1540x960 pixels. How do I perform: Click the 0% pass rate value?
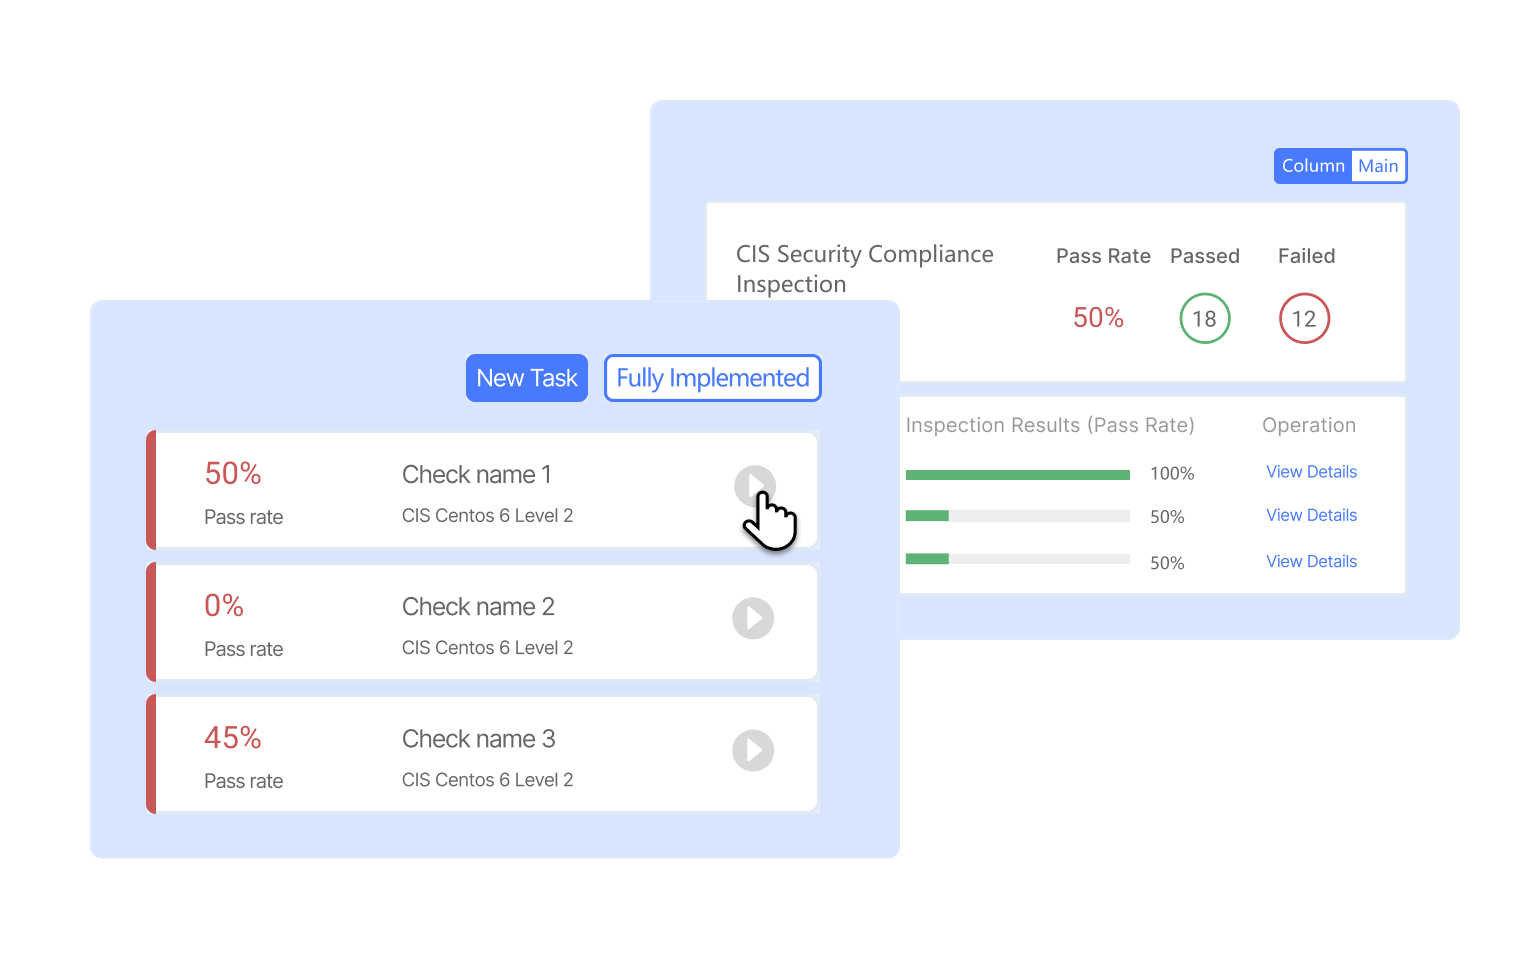[x=224, y=606]
